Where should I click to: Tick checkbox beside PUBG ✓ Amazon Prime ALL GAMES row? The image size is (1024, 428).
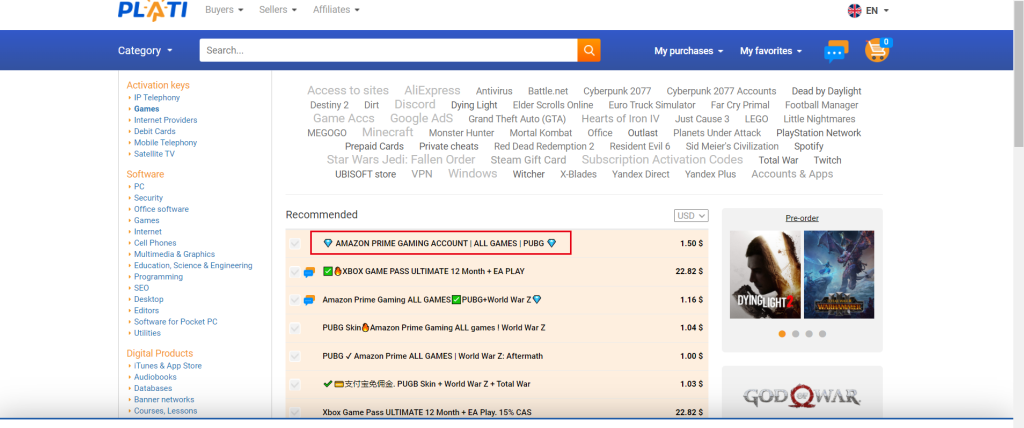point(295,356)
